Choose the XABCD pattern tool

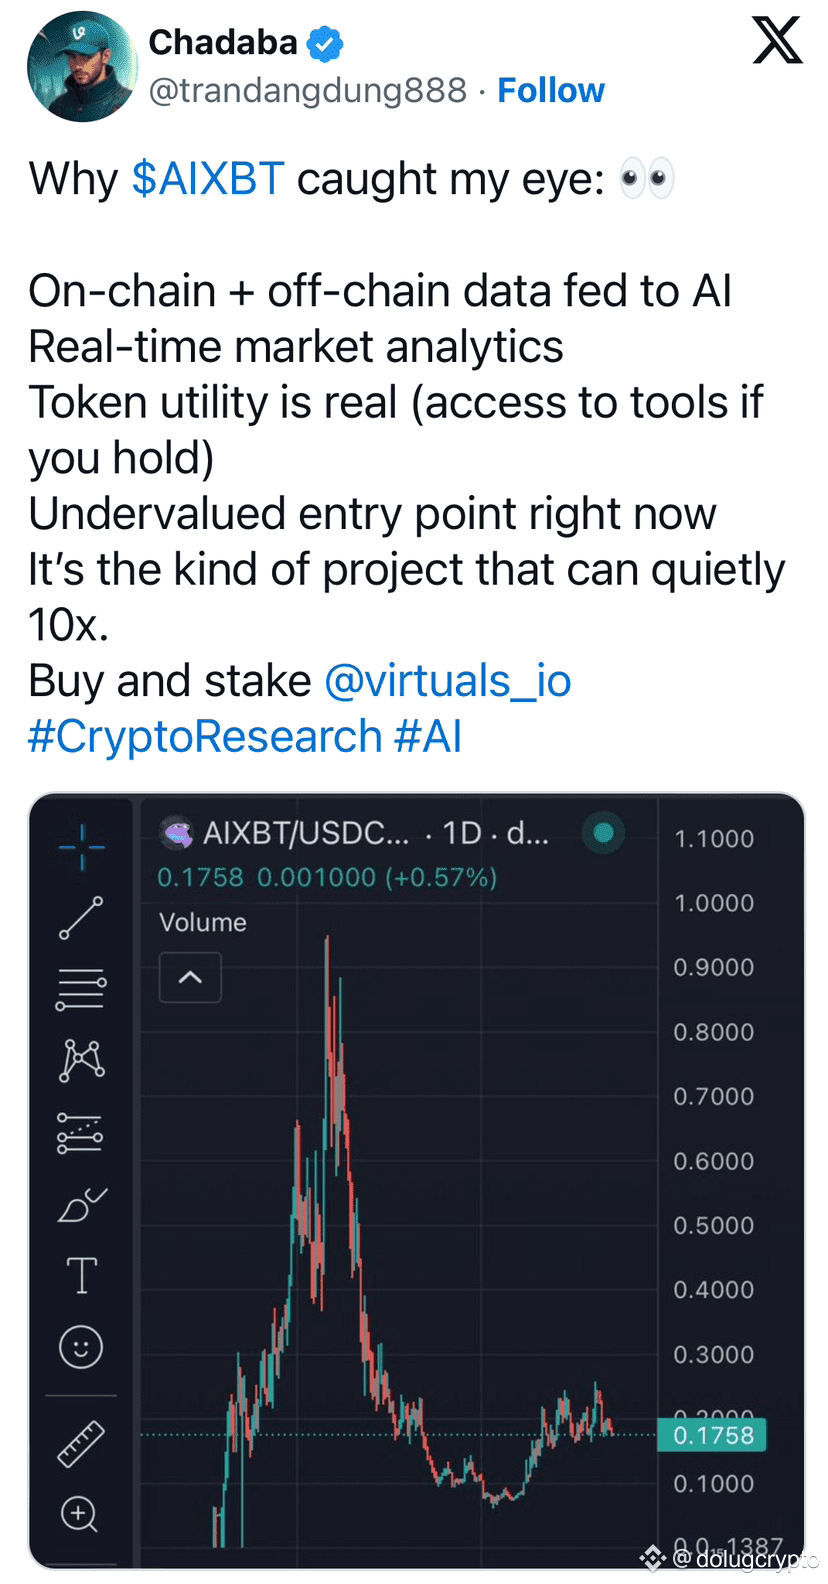82,1060
